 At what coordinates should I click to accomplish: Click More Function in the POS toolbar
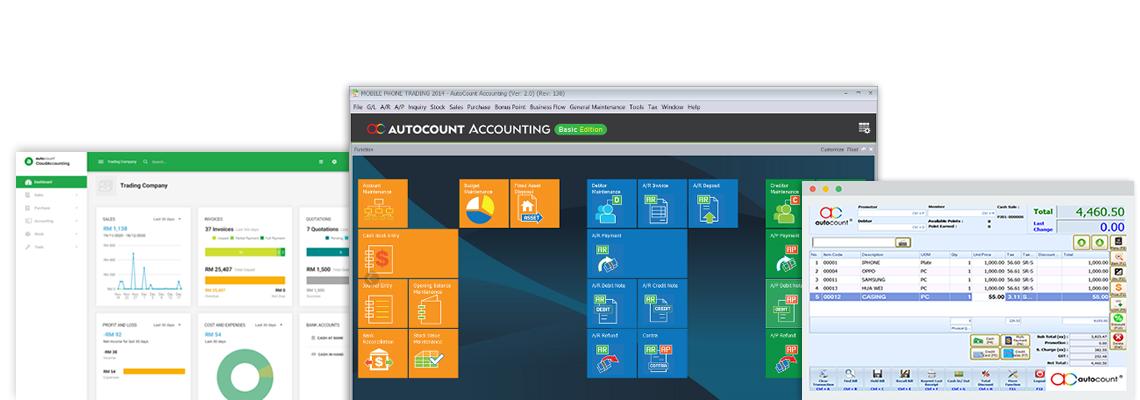(x=1012, y=379)
